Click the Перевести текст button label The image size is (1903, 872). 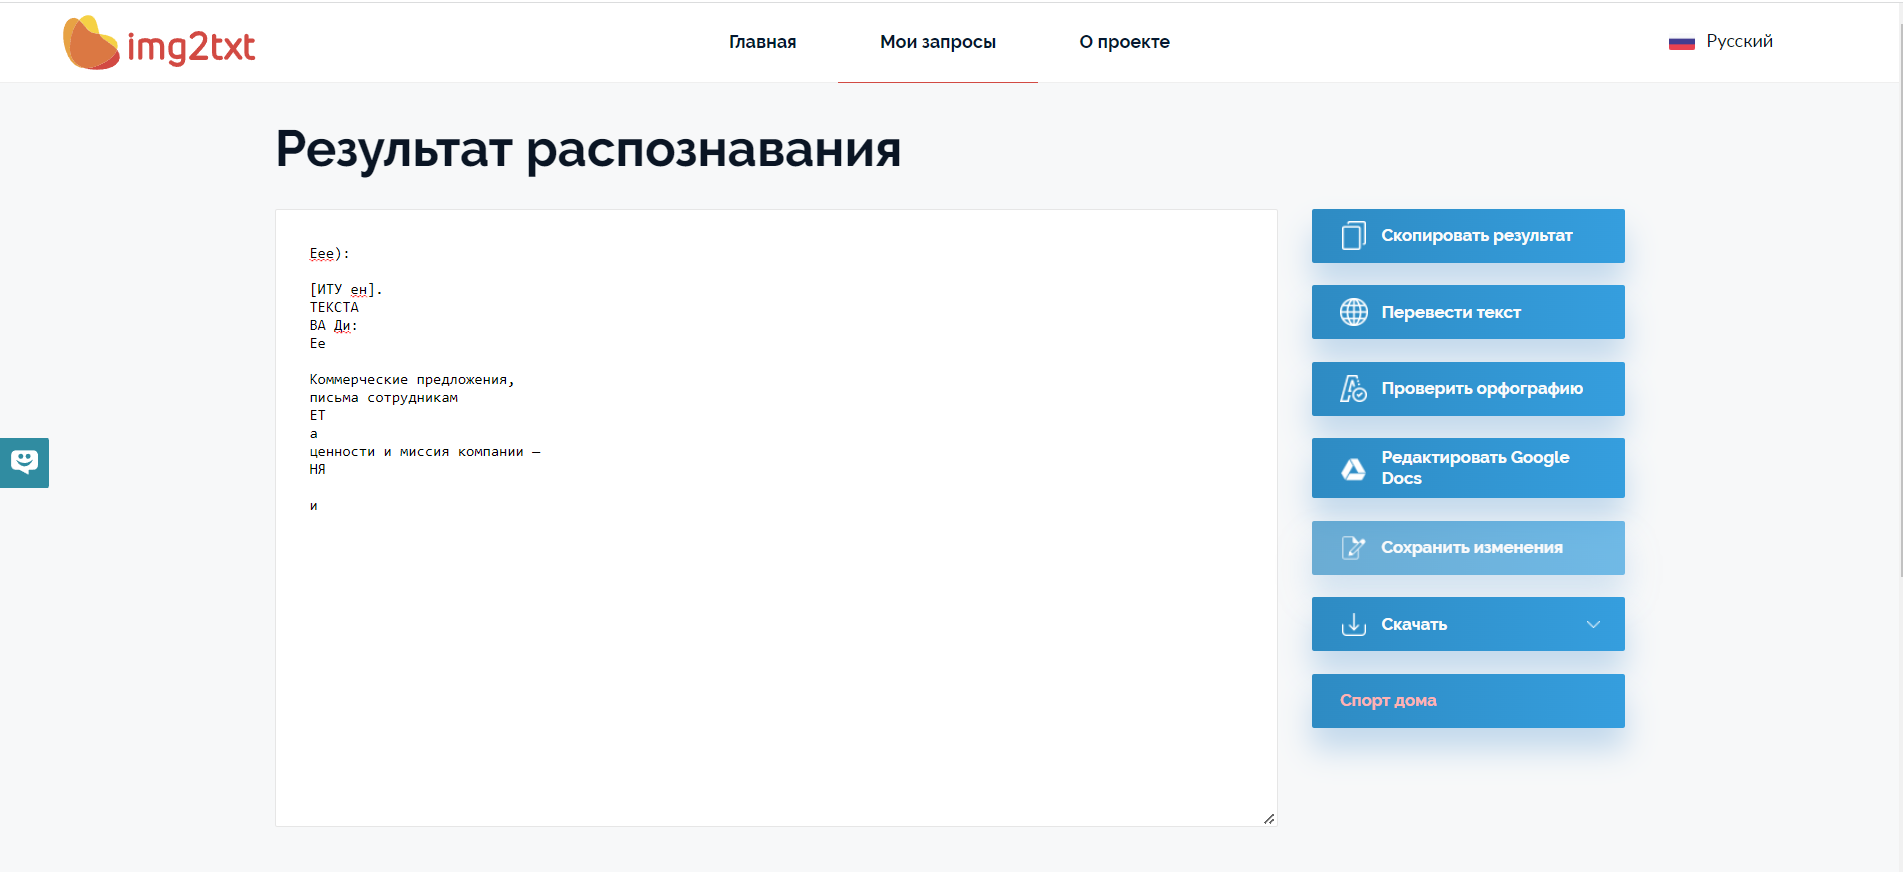(x=1450, y=312)
